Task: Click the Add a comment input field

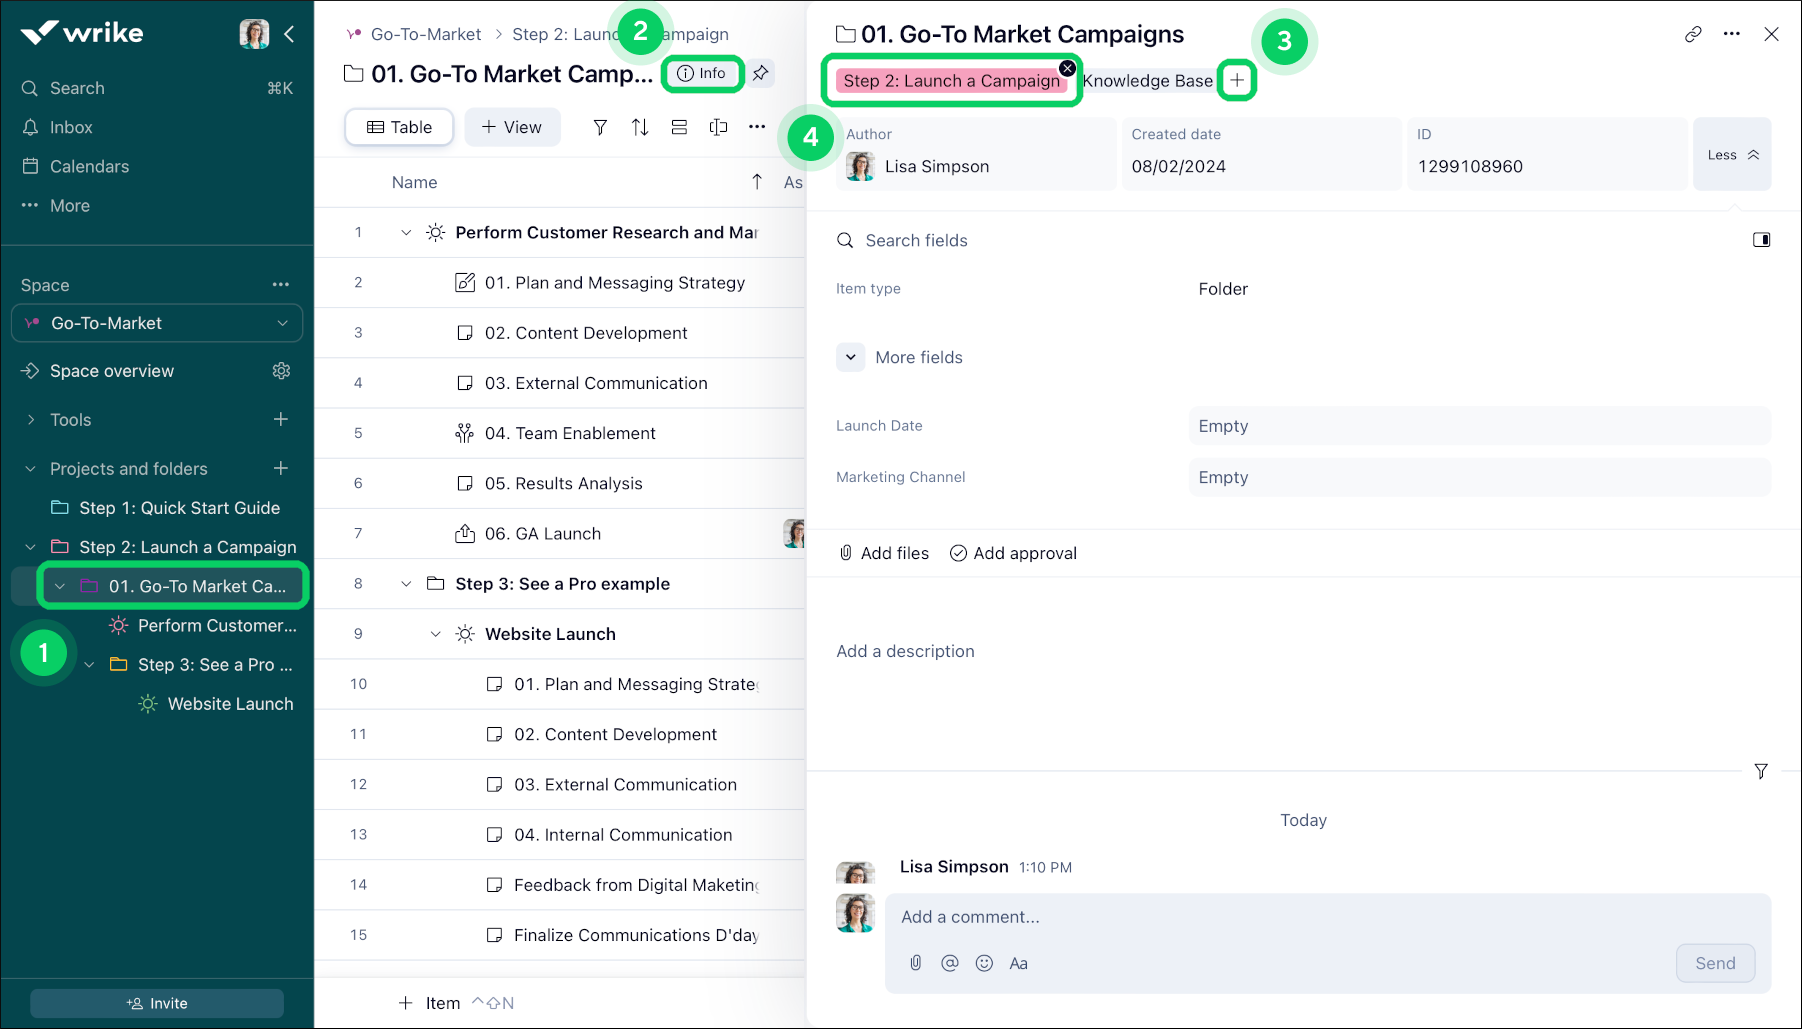Action: 1100,916
